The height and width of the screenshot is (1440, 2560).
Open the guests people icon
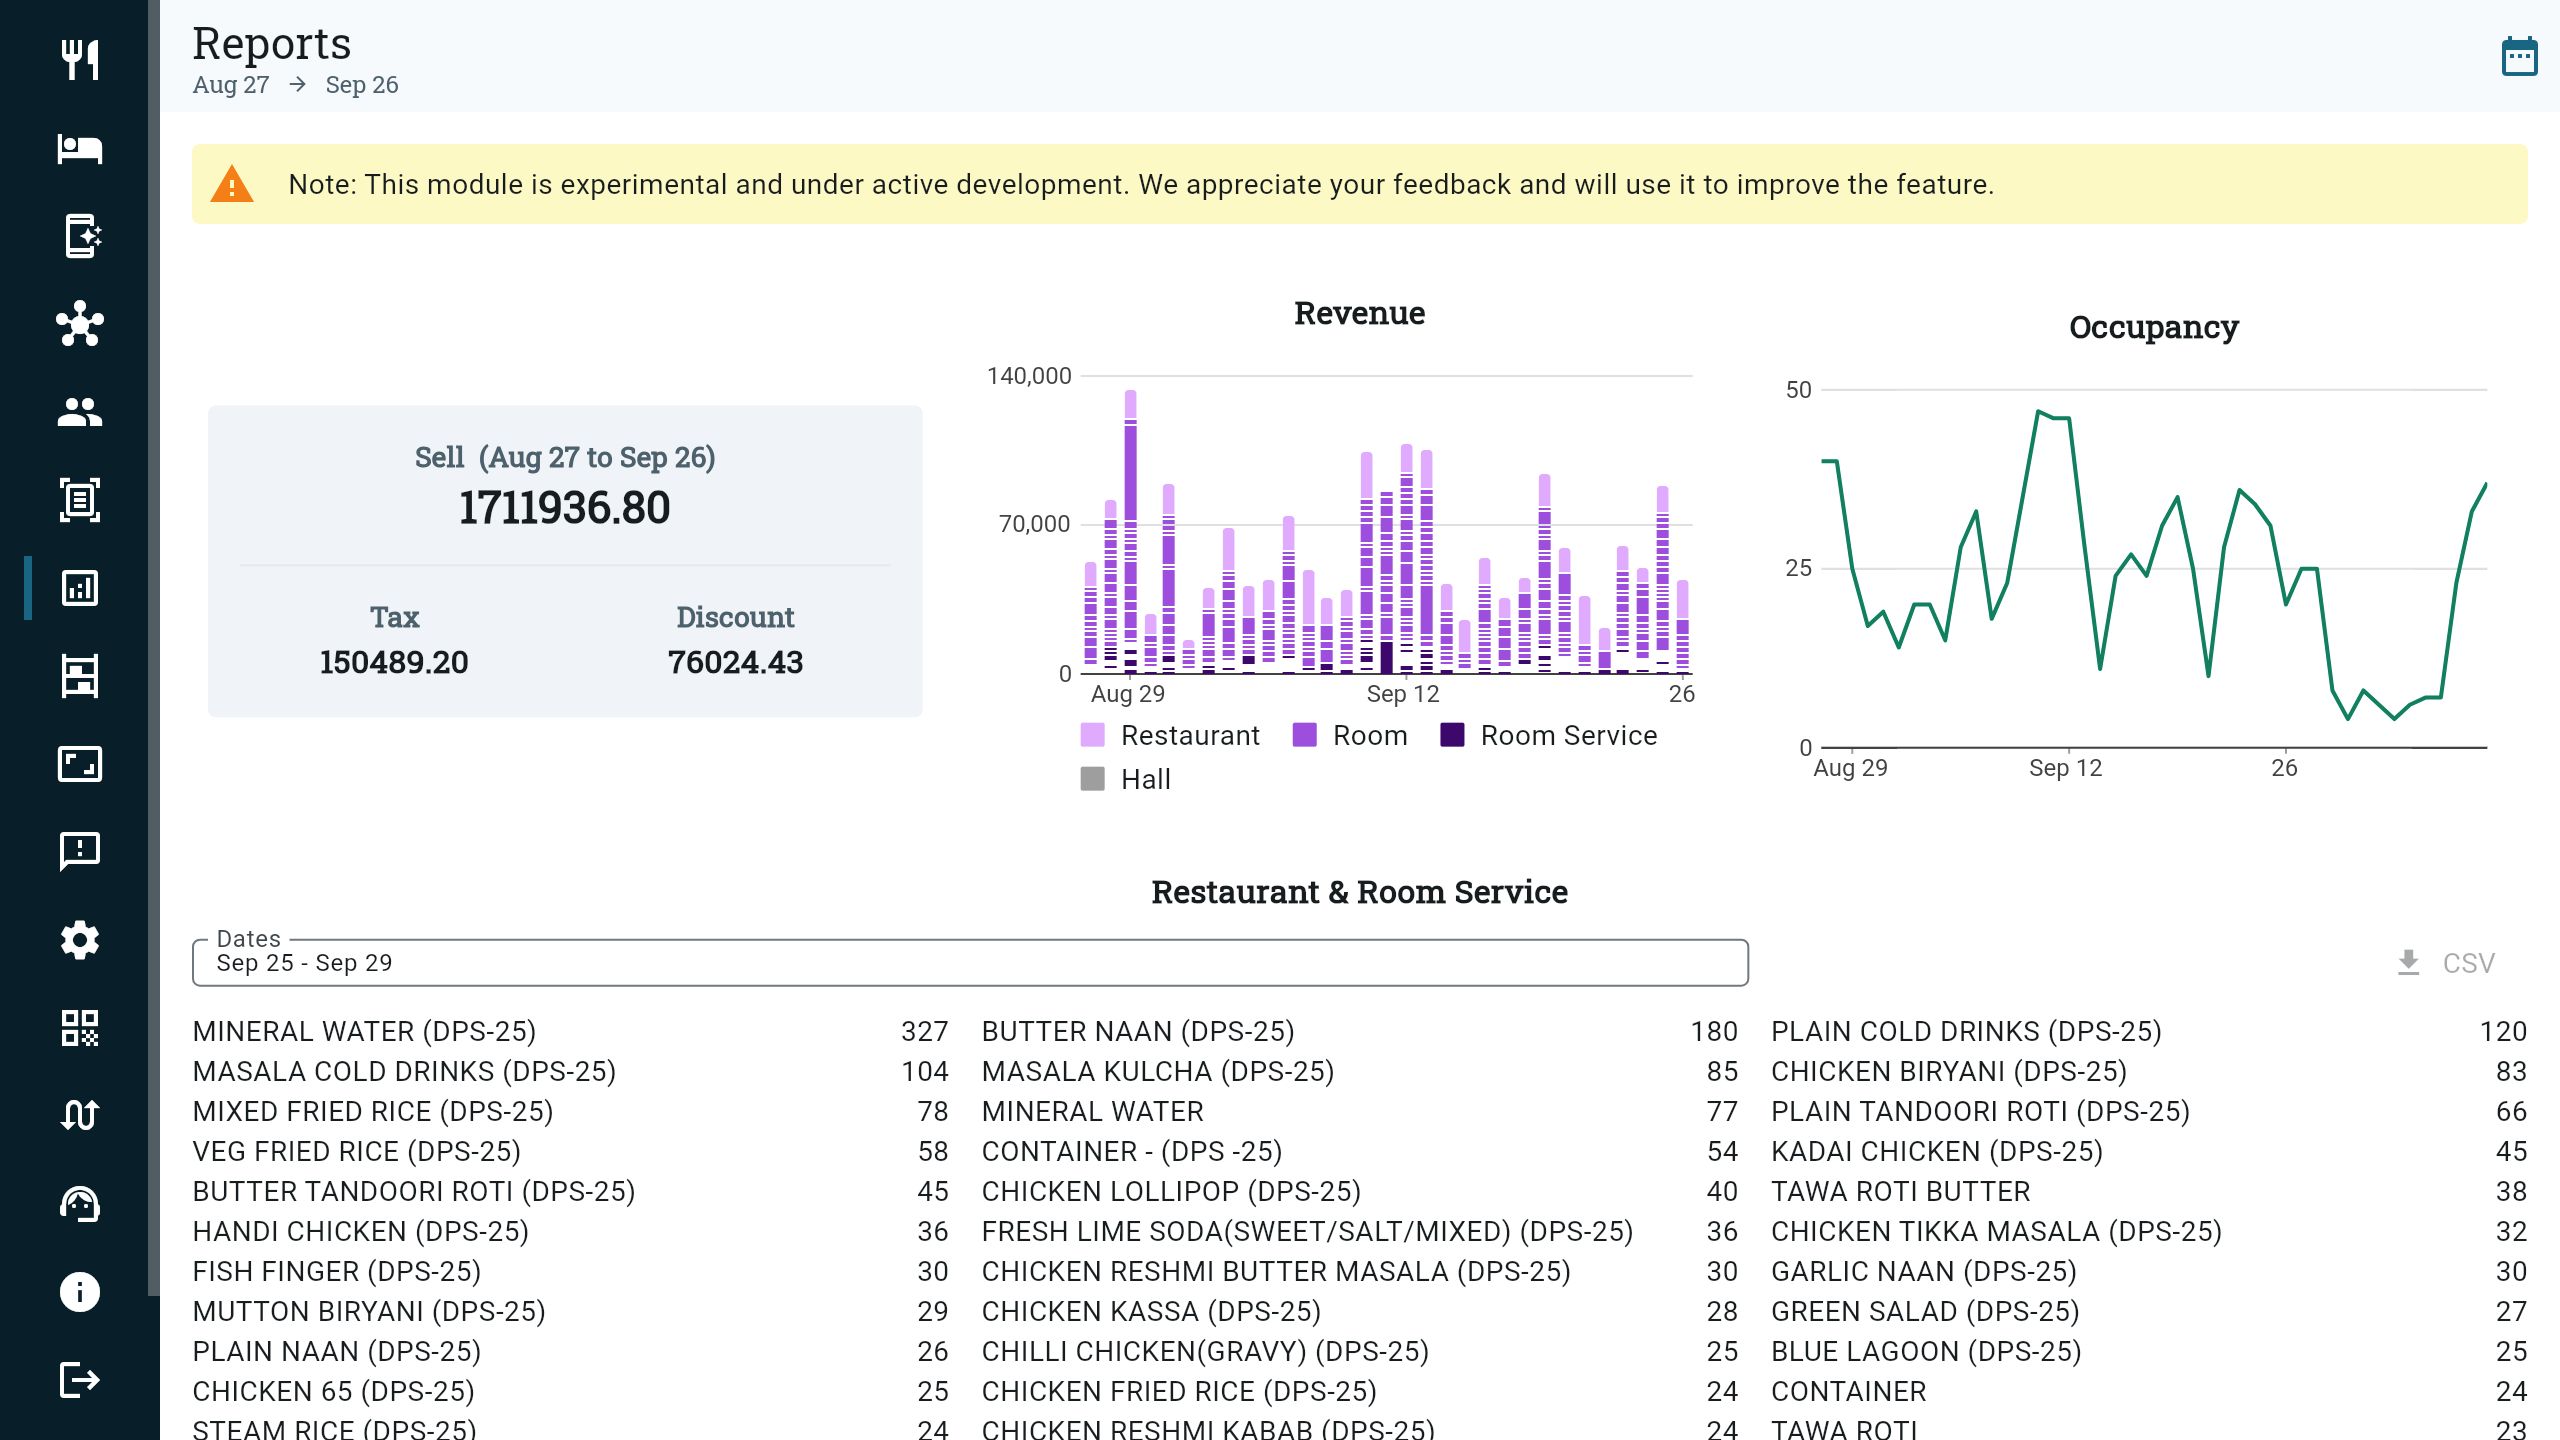[79, 412]
